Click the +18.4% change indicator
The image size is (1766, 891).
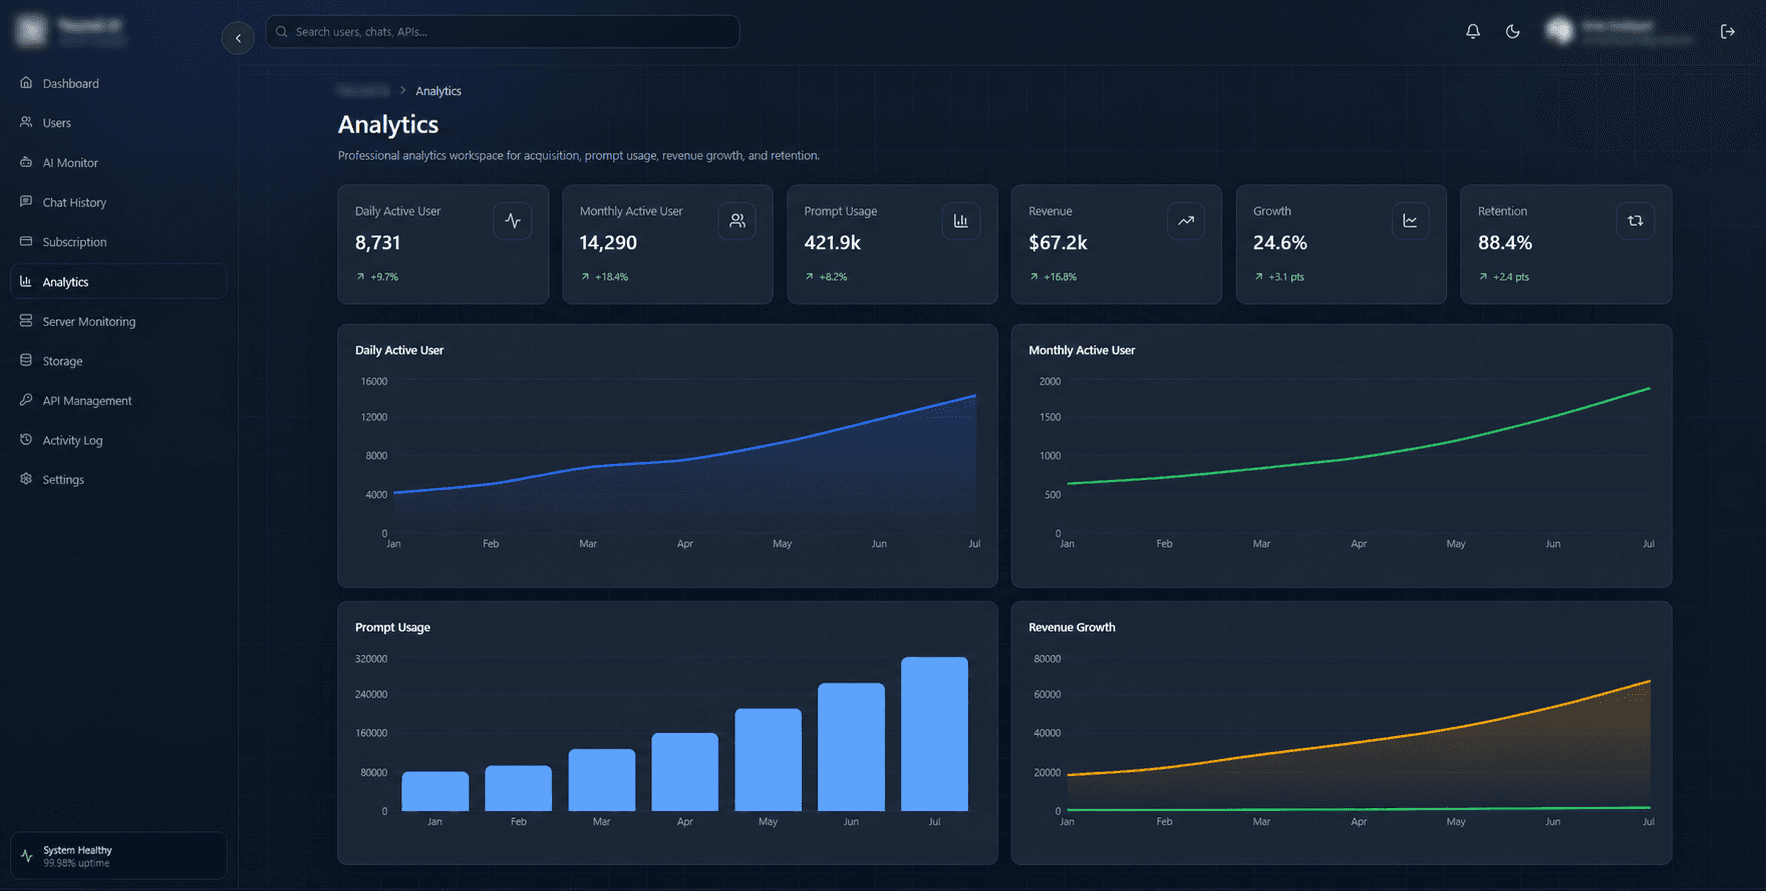point(604,277)
